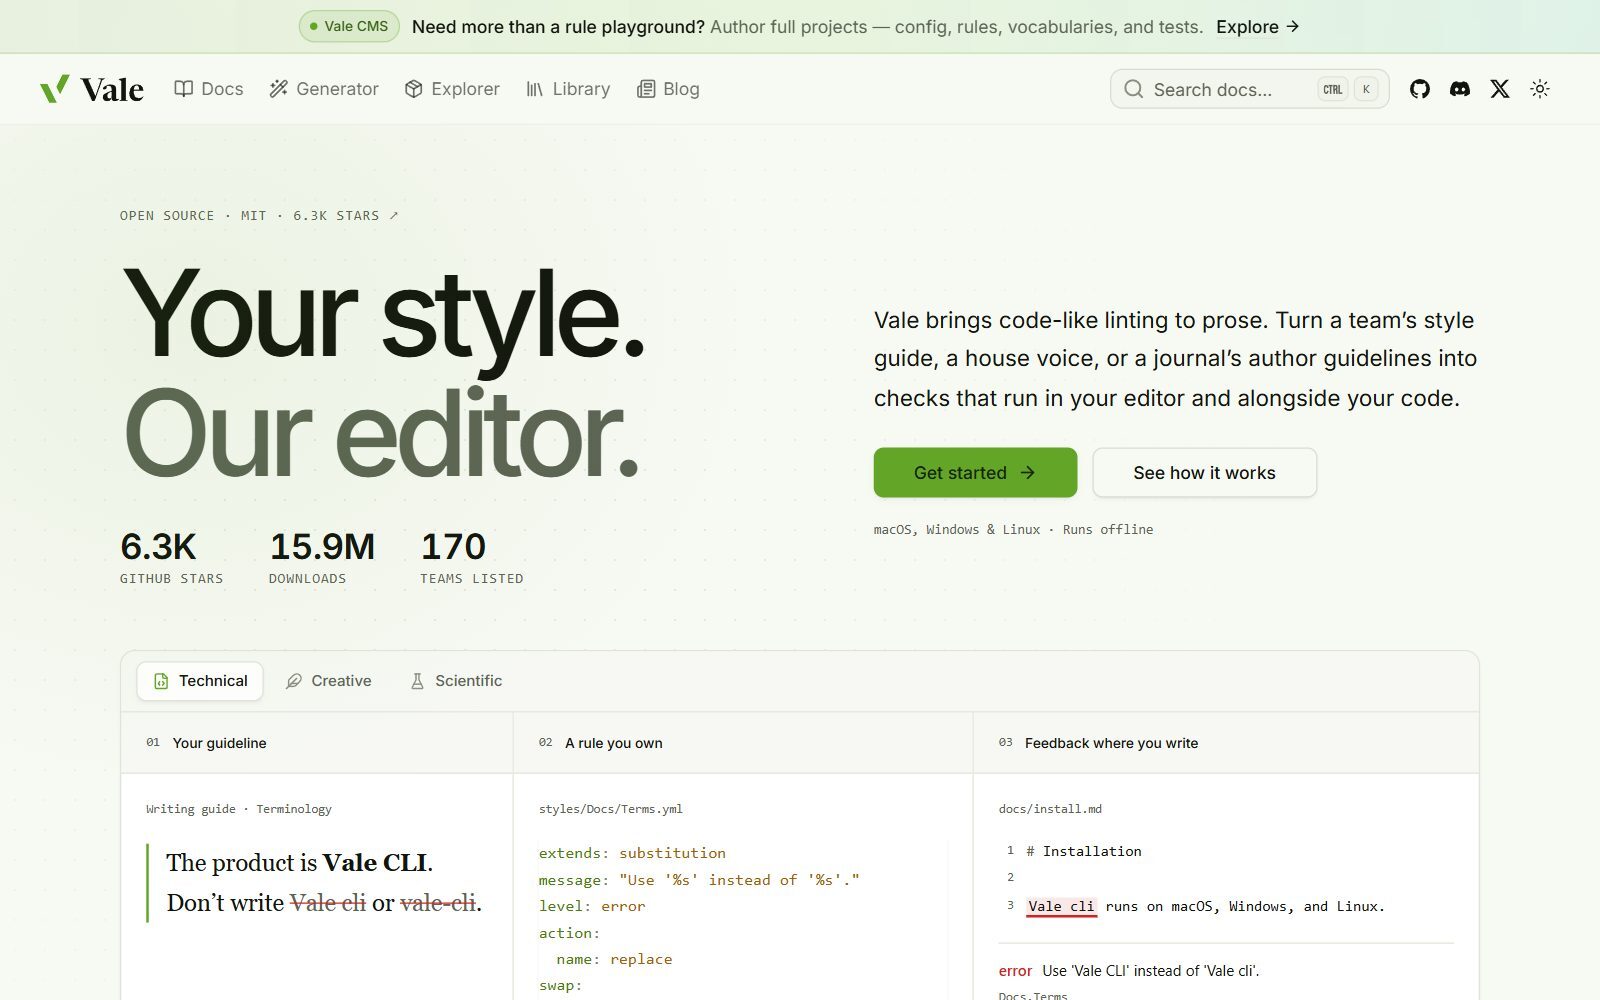Click the 15.9M downloads stat

(321, 557)
